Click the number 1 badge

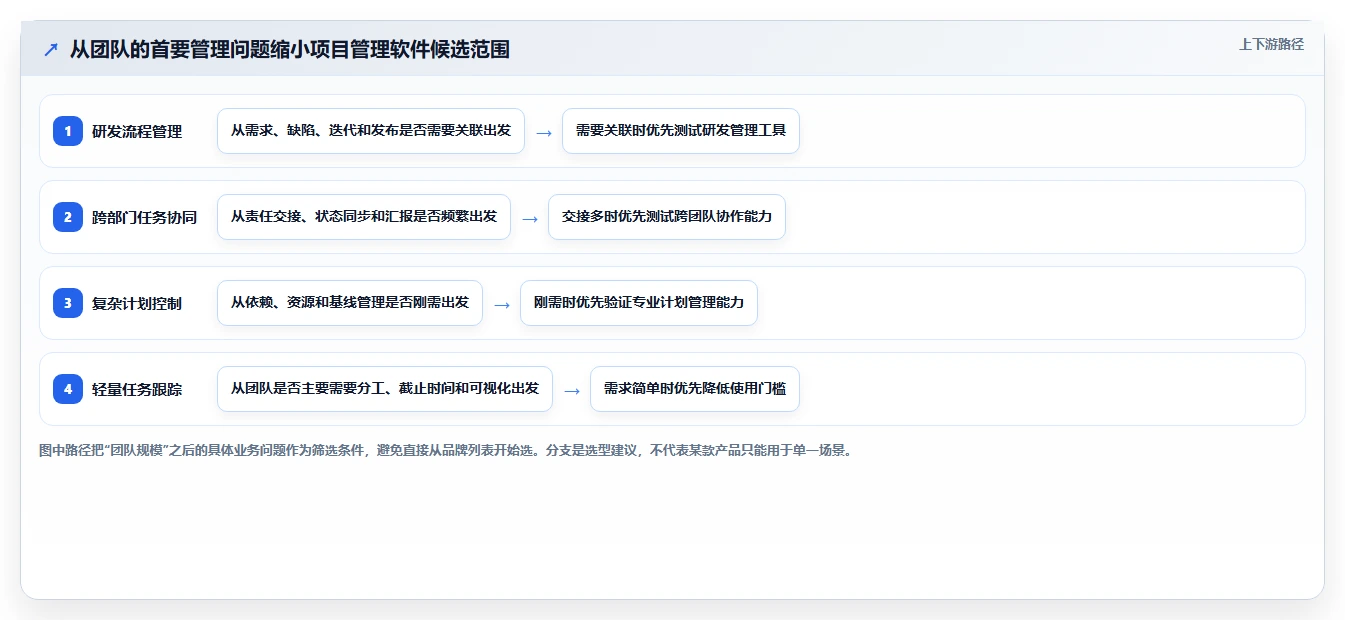68,131
